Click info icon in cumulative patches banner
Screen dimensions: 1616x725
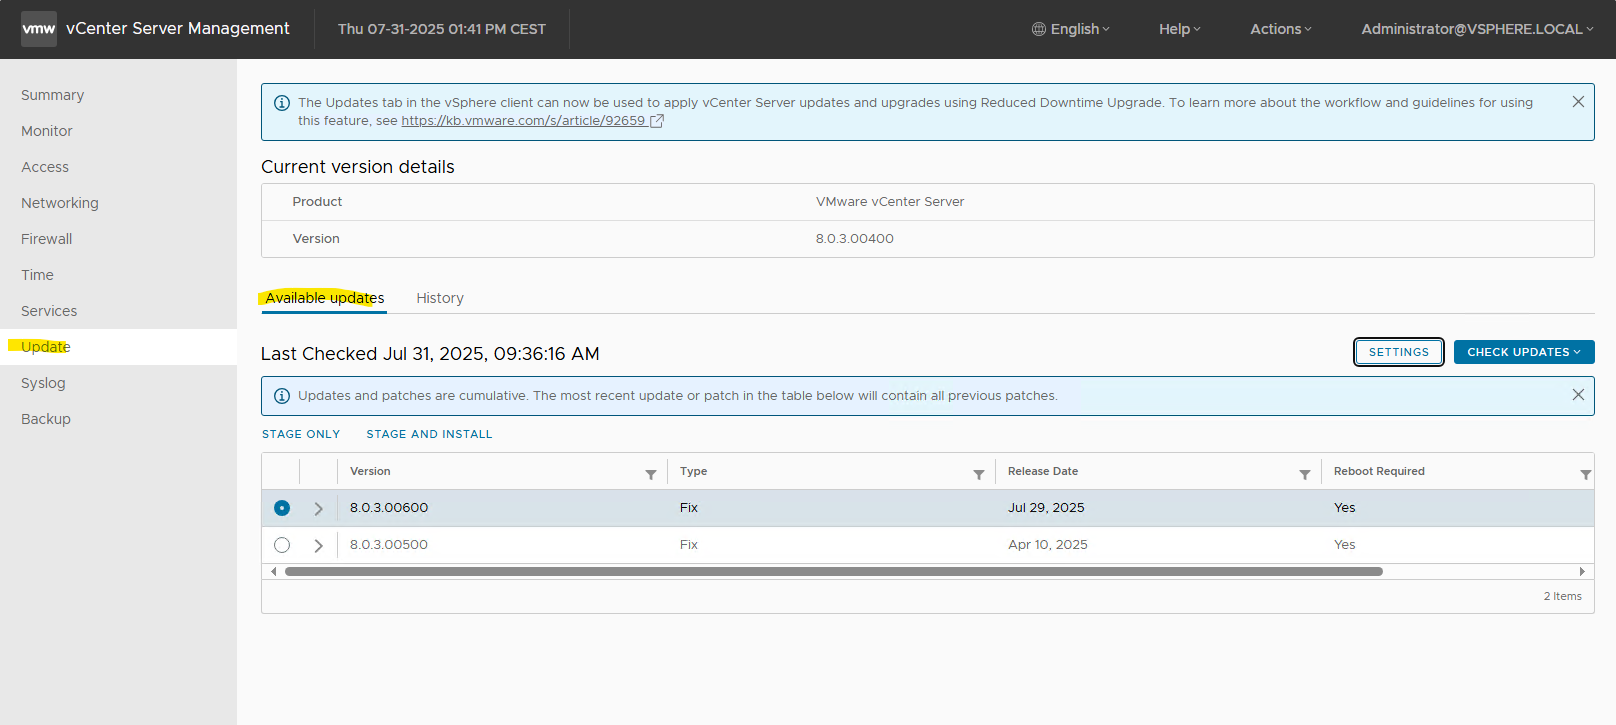[282, 396]
